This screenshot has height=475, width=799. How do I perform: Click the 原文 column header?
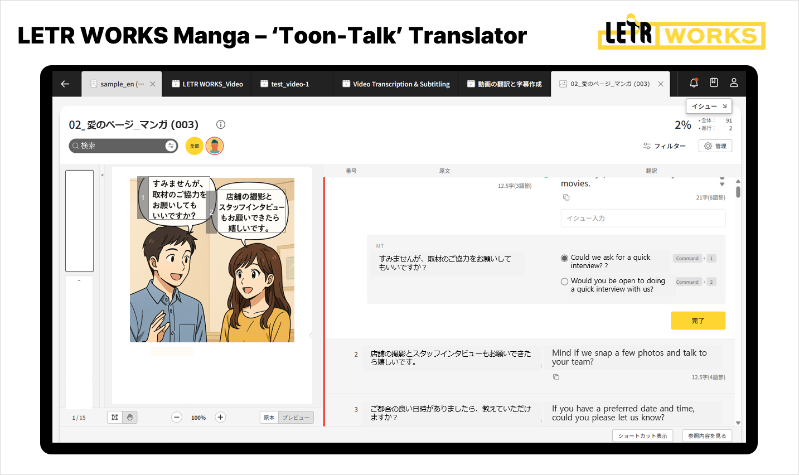(x=444, y=171)
